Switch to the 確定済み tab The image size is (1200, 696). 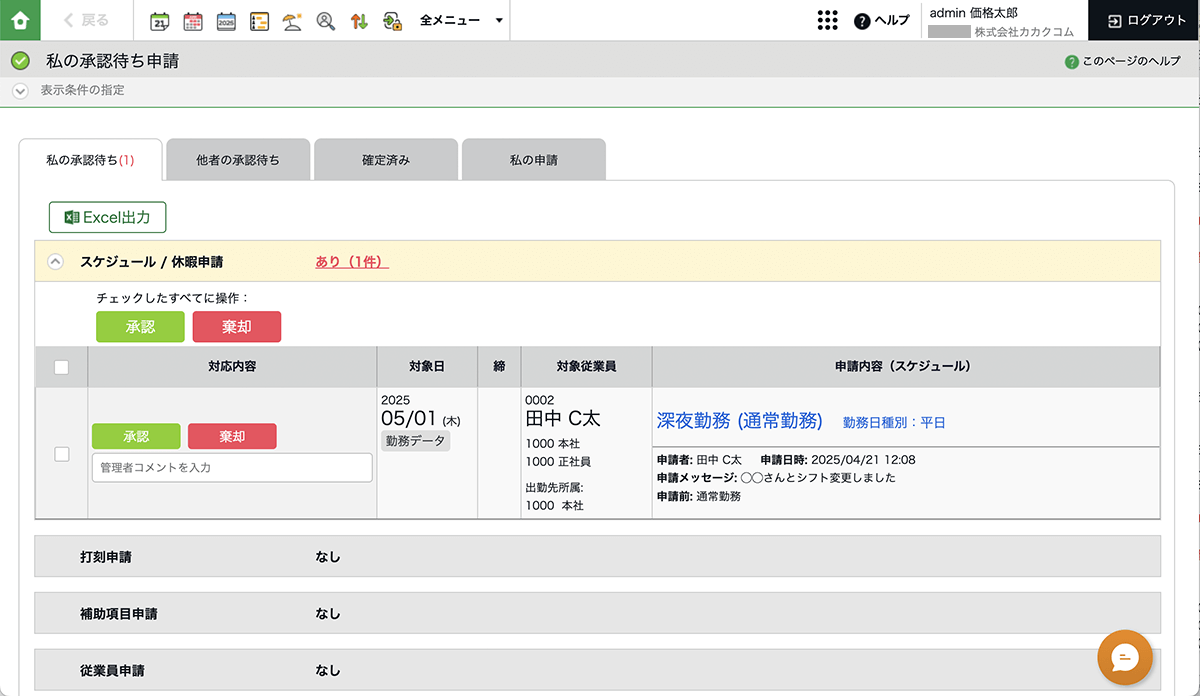pyautogui.click(x=386, y=160)
